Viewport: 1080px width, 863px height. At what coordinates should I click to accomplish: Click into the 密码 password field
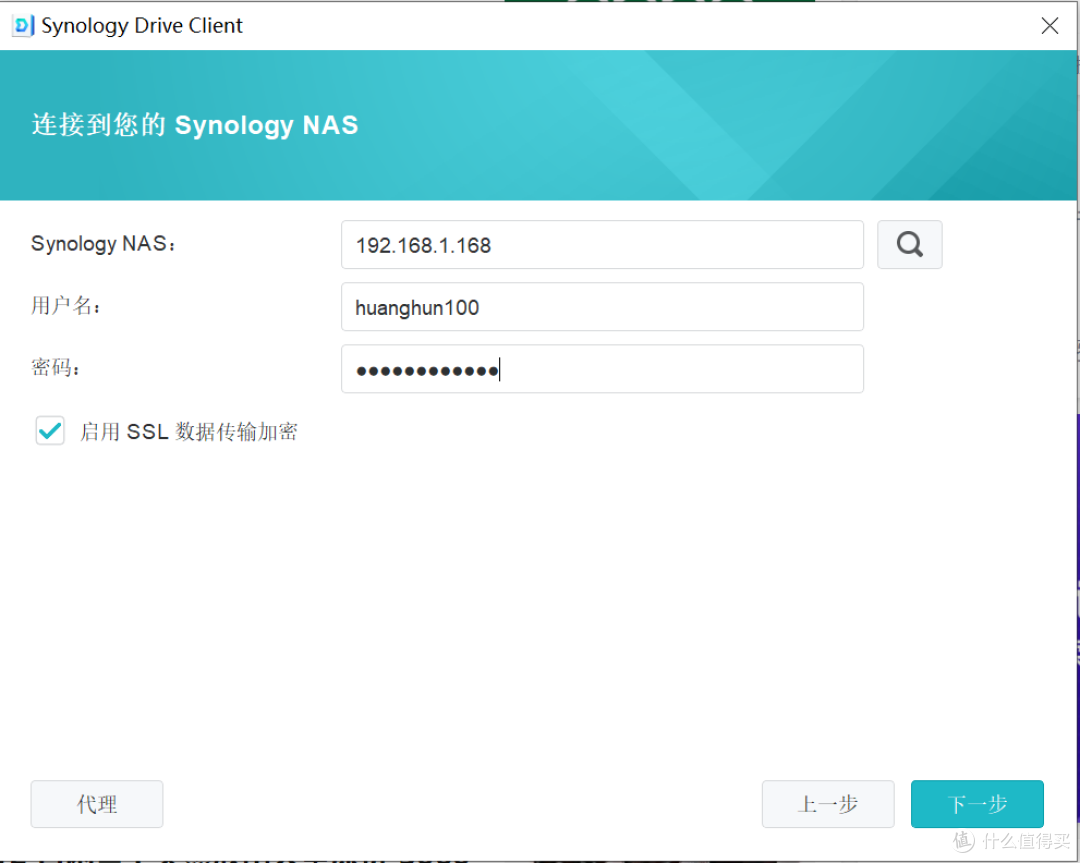click(602, 368)
